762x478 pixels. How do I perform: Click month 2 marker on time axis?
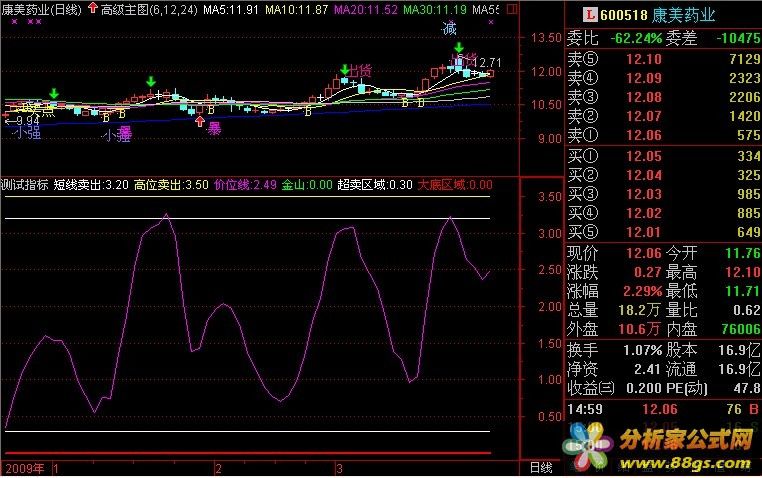click(x=218, y=469)
